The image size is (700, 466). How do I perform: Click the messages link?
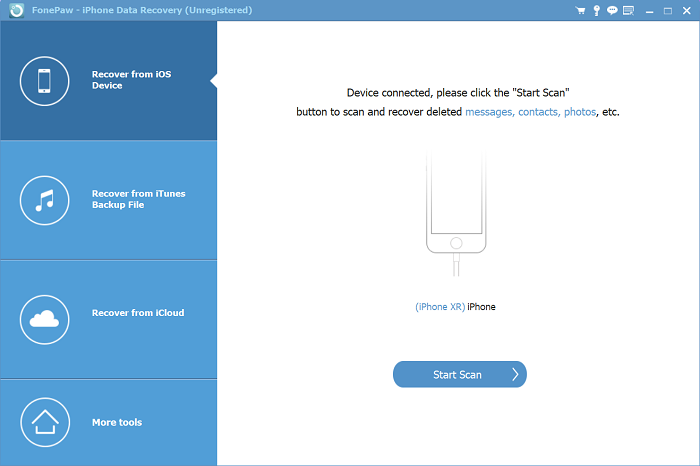pos(490,112)
